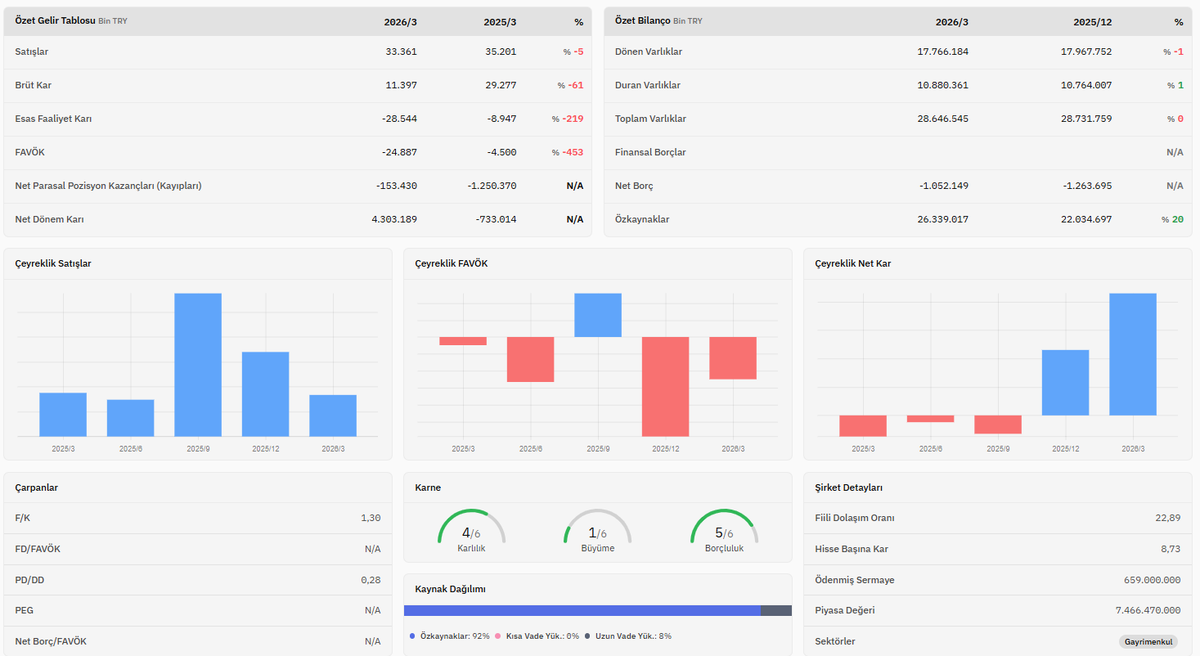This screenshot has width=1200, height=656.
Task: Click the 2025/12 bar in Çeyreklik Satışlar
Action: click(x=265, y=394)
